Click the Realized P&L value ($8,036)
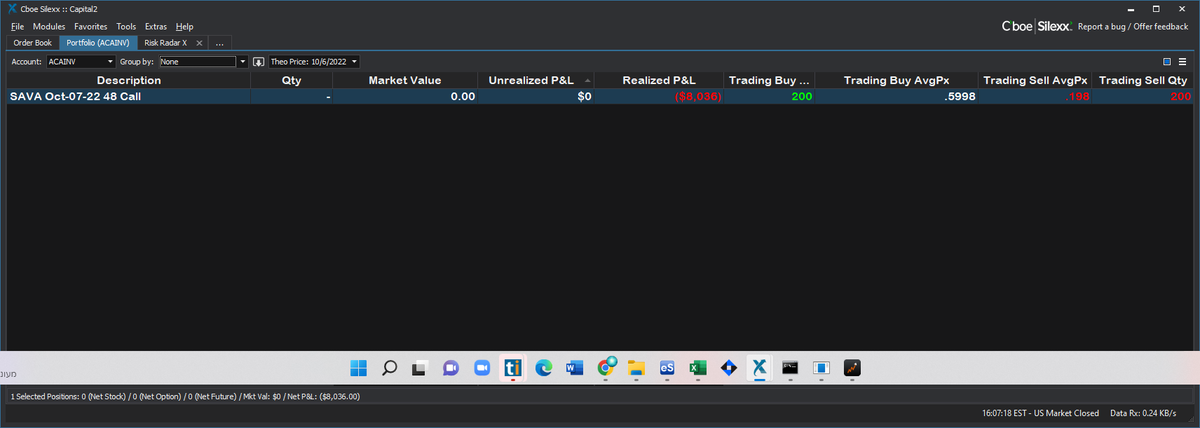The image size is (1200, 428). coord(698,97)
